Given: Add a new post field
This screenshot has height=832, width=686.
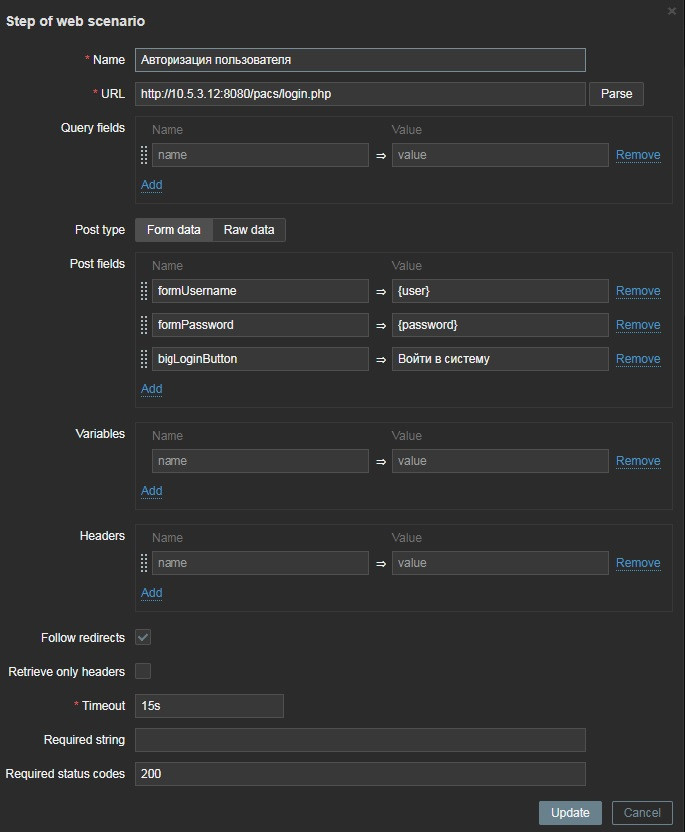Looking at the screenshot, I should coord(151,389).
